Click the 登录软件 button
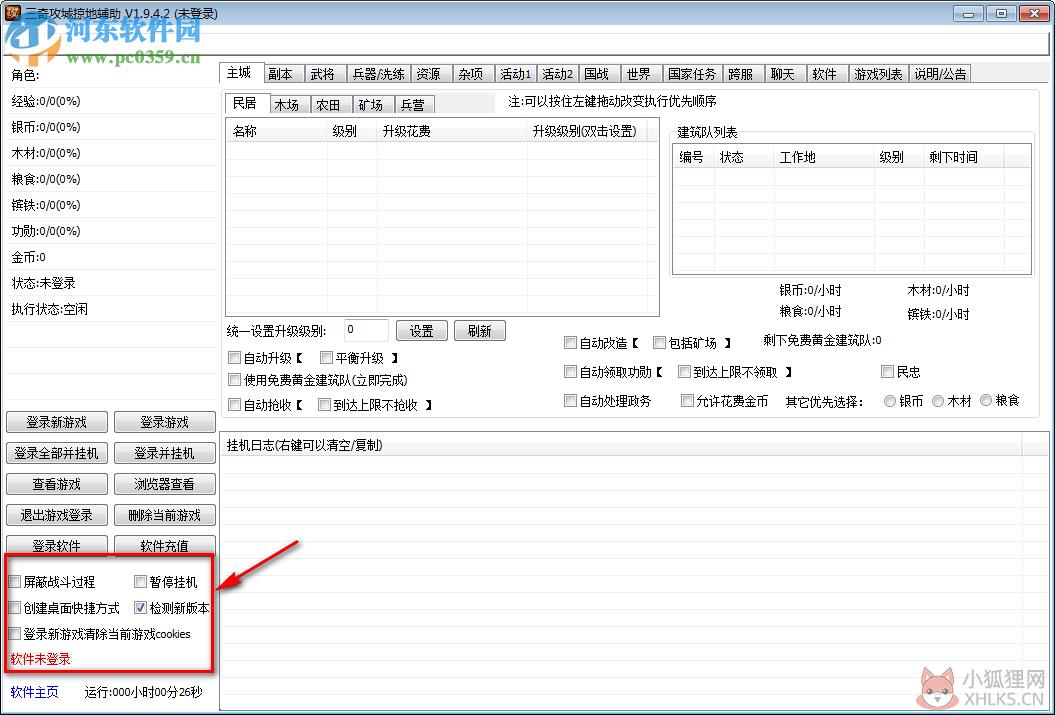Viewport: 1055px width, 715px height. pos(57,545)
